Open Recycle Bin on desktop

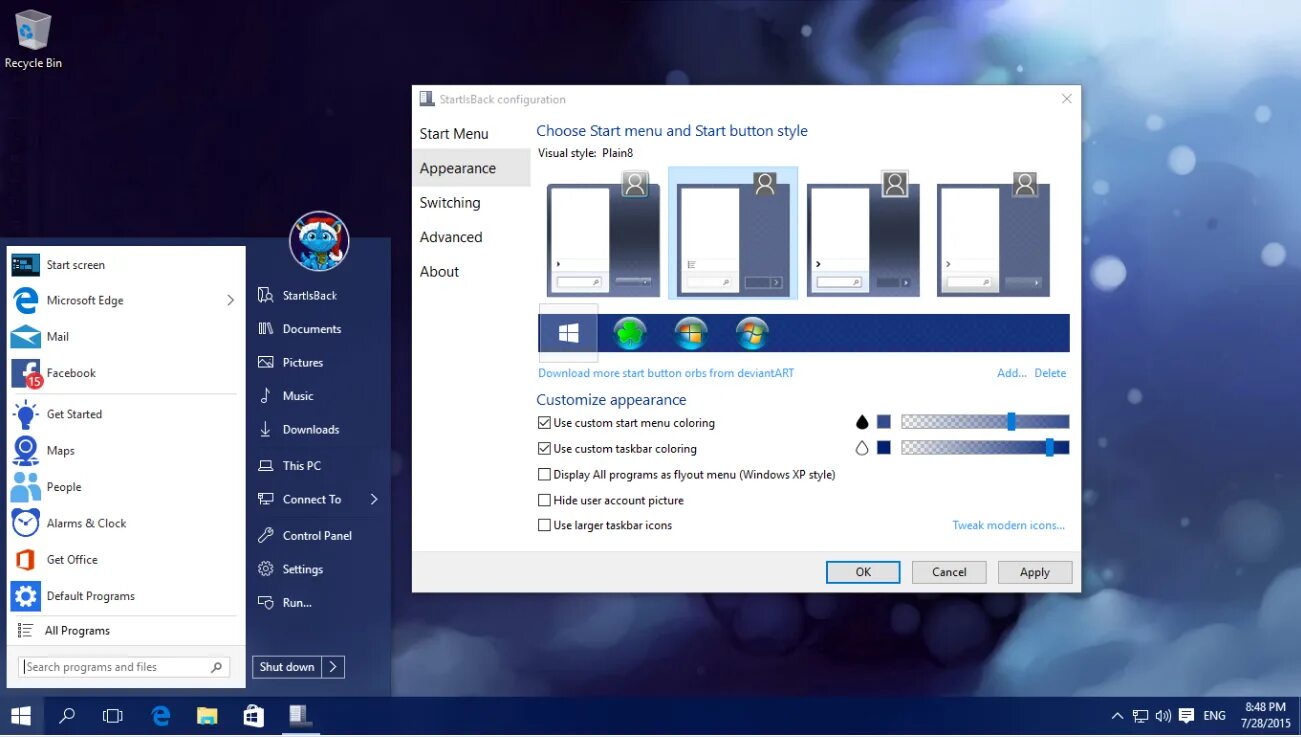33,40
